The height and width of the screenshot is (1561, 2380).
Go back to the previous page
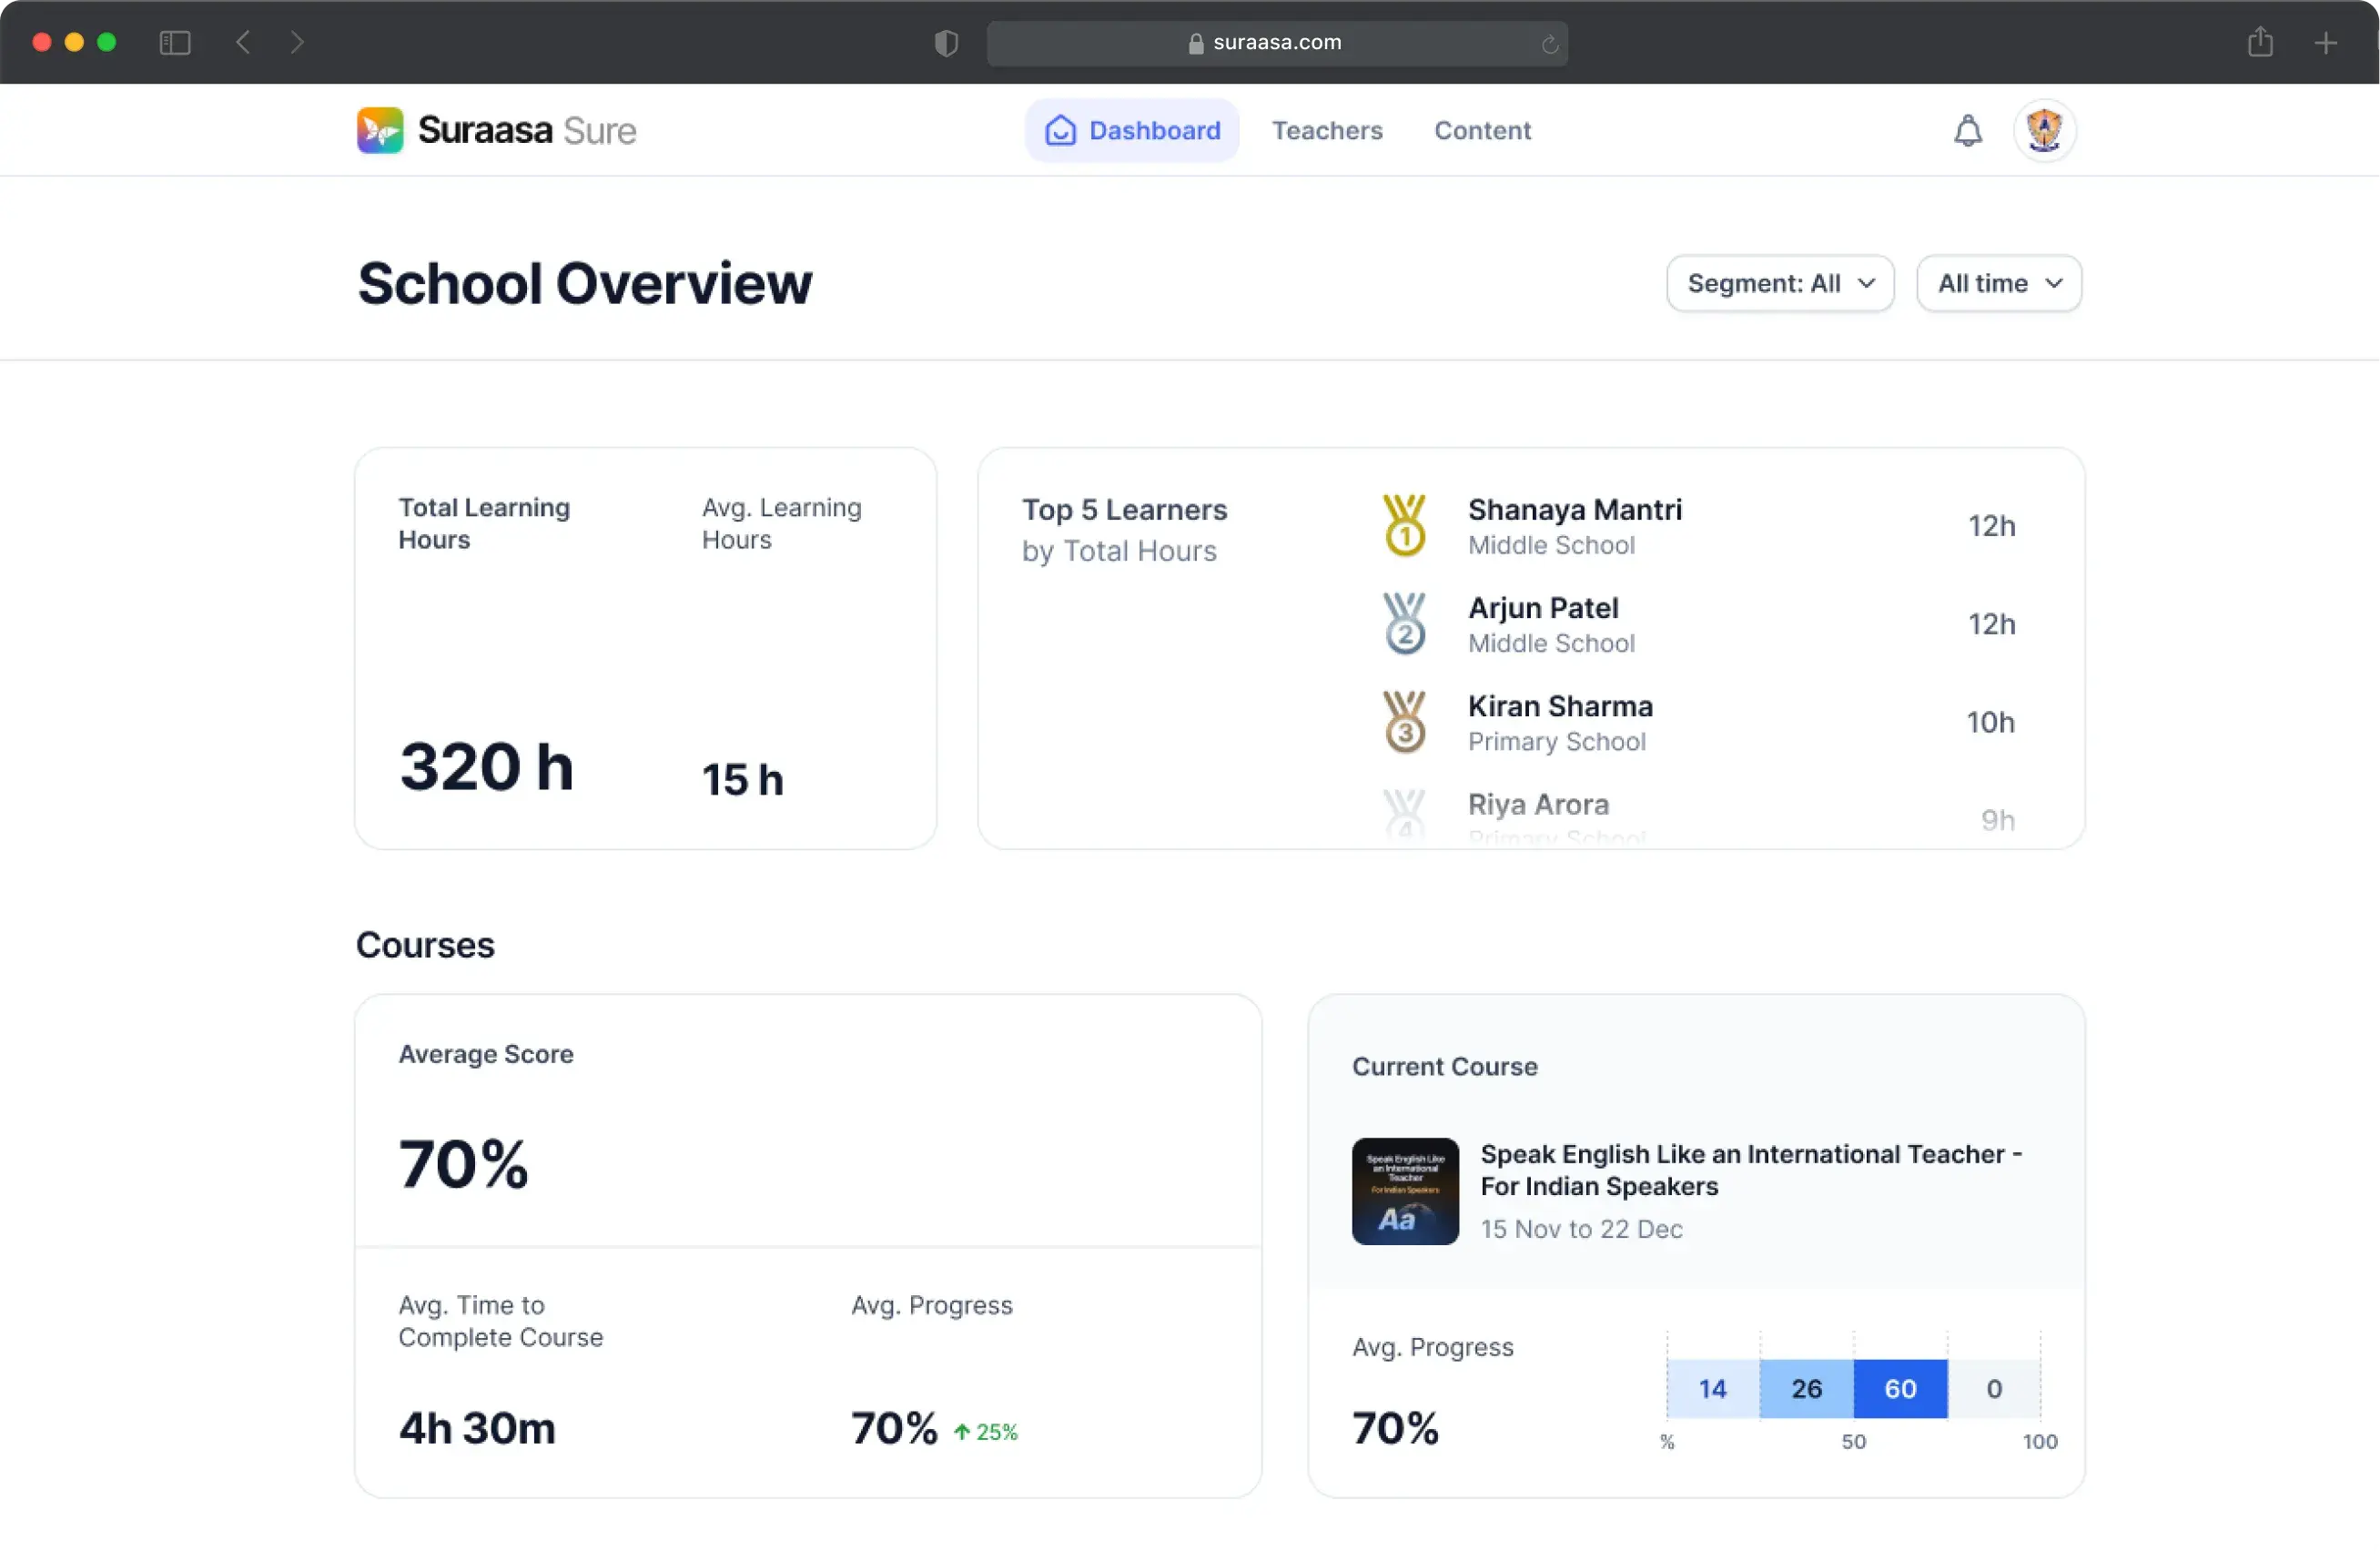pyautogui.click(x=242, y=42)
